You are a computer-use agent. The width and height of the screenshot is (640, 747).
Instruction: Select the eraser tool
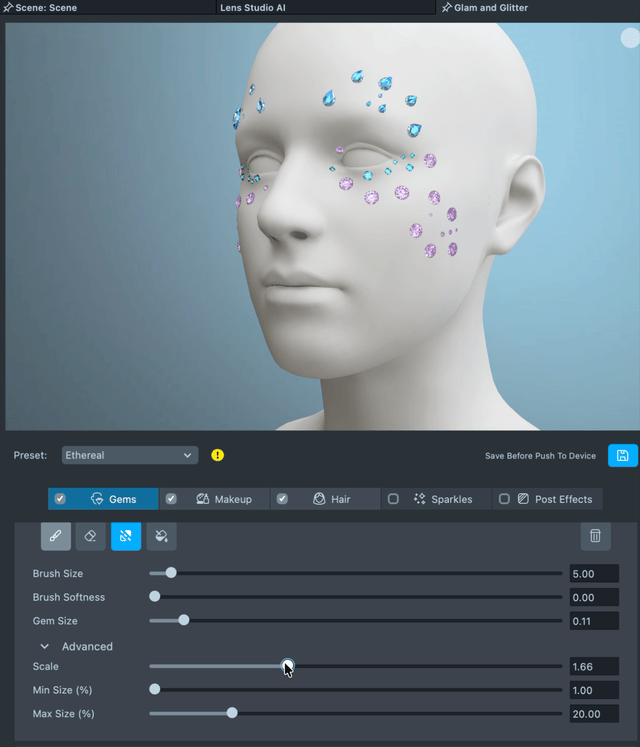[x=90, y=536]
